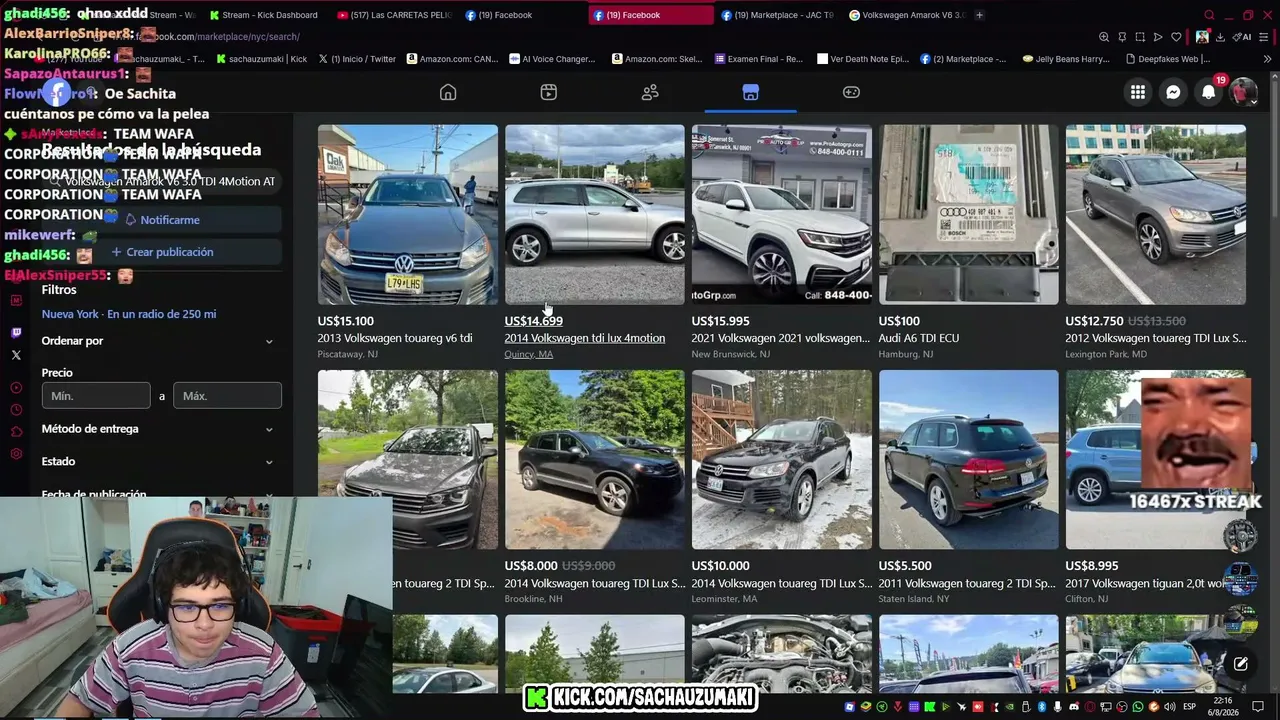Click the send arrow icon in the address bar
Viewport: 1280px width, 720px height.
coord(1158,37)
